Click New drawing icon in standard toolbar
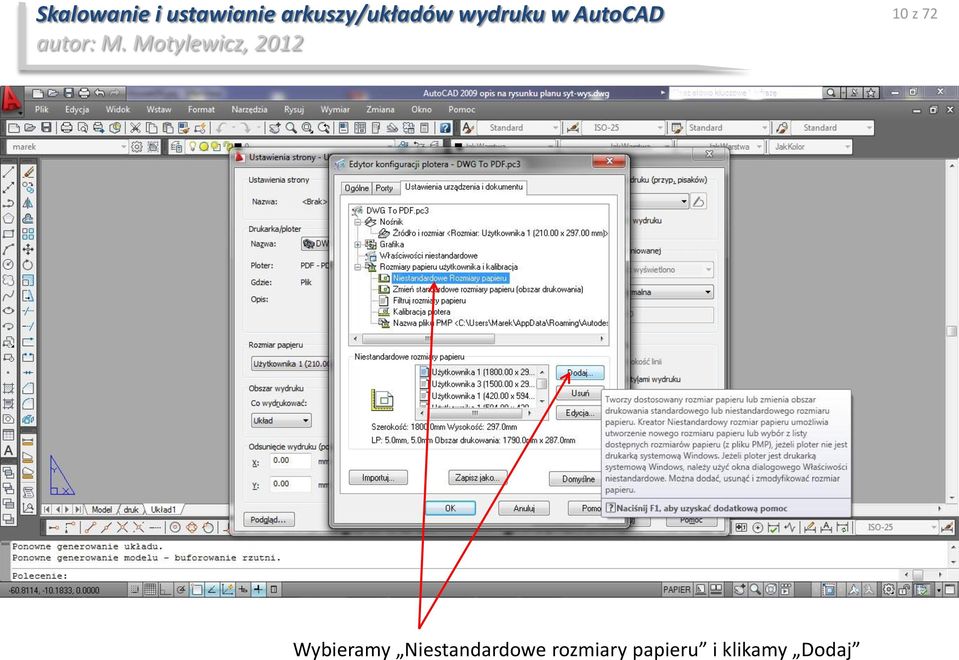Image resolution: width=959 pixels, height=660 pixels. [13, 128]
